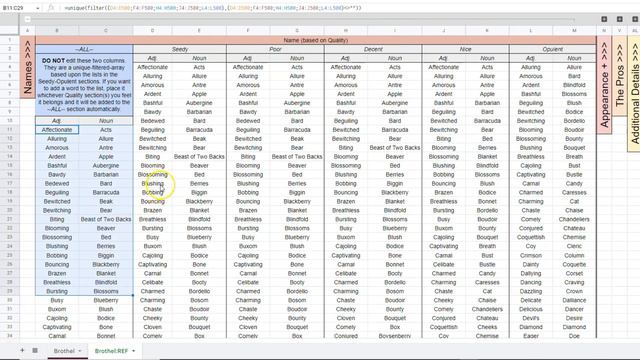Select the 'Dazzling' cell under Opulent Adj
The height and width of the screenshot is (360, 640).
[531, 291]
